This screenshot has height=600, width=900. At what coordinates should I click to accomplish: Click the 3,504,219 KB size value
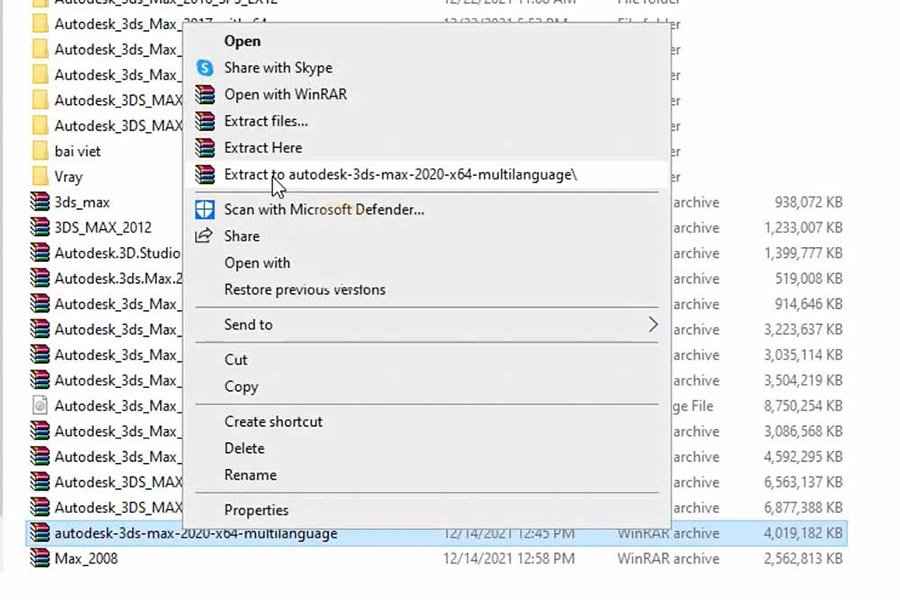point(803,380)
